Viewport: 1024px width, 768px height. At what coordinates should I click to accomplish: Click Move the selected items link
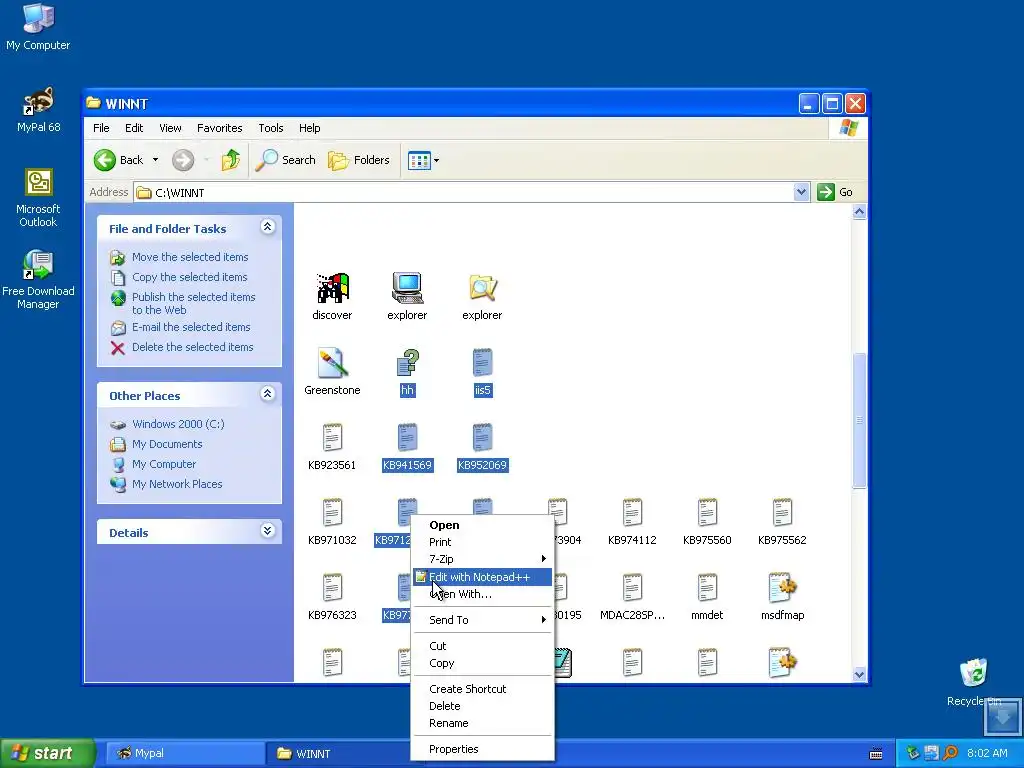tap(190, 257)
